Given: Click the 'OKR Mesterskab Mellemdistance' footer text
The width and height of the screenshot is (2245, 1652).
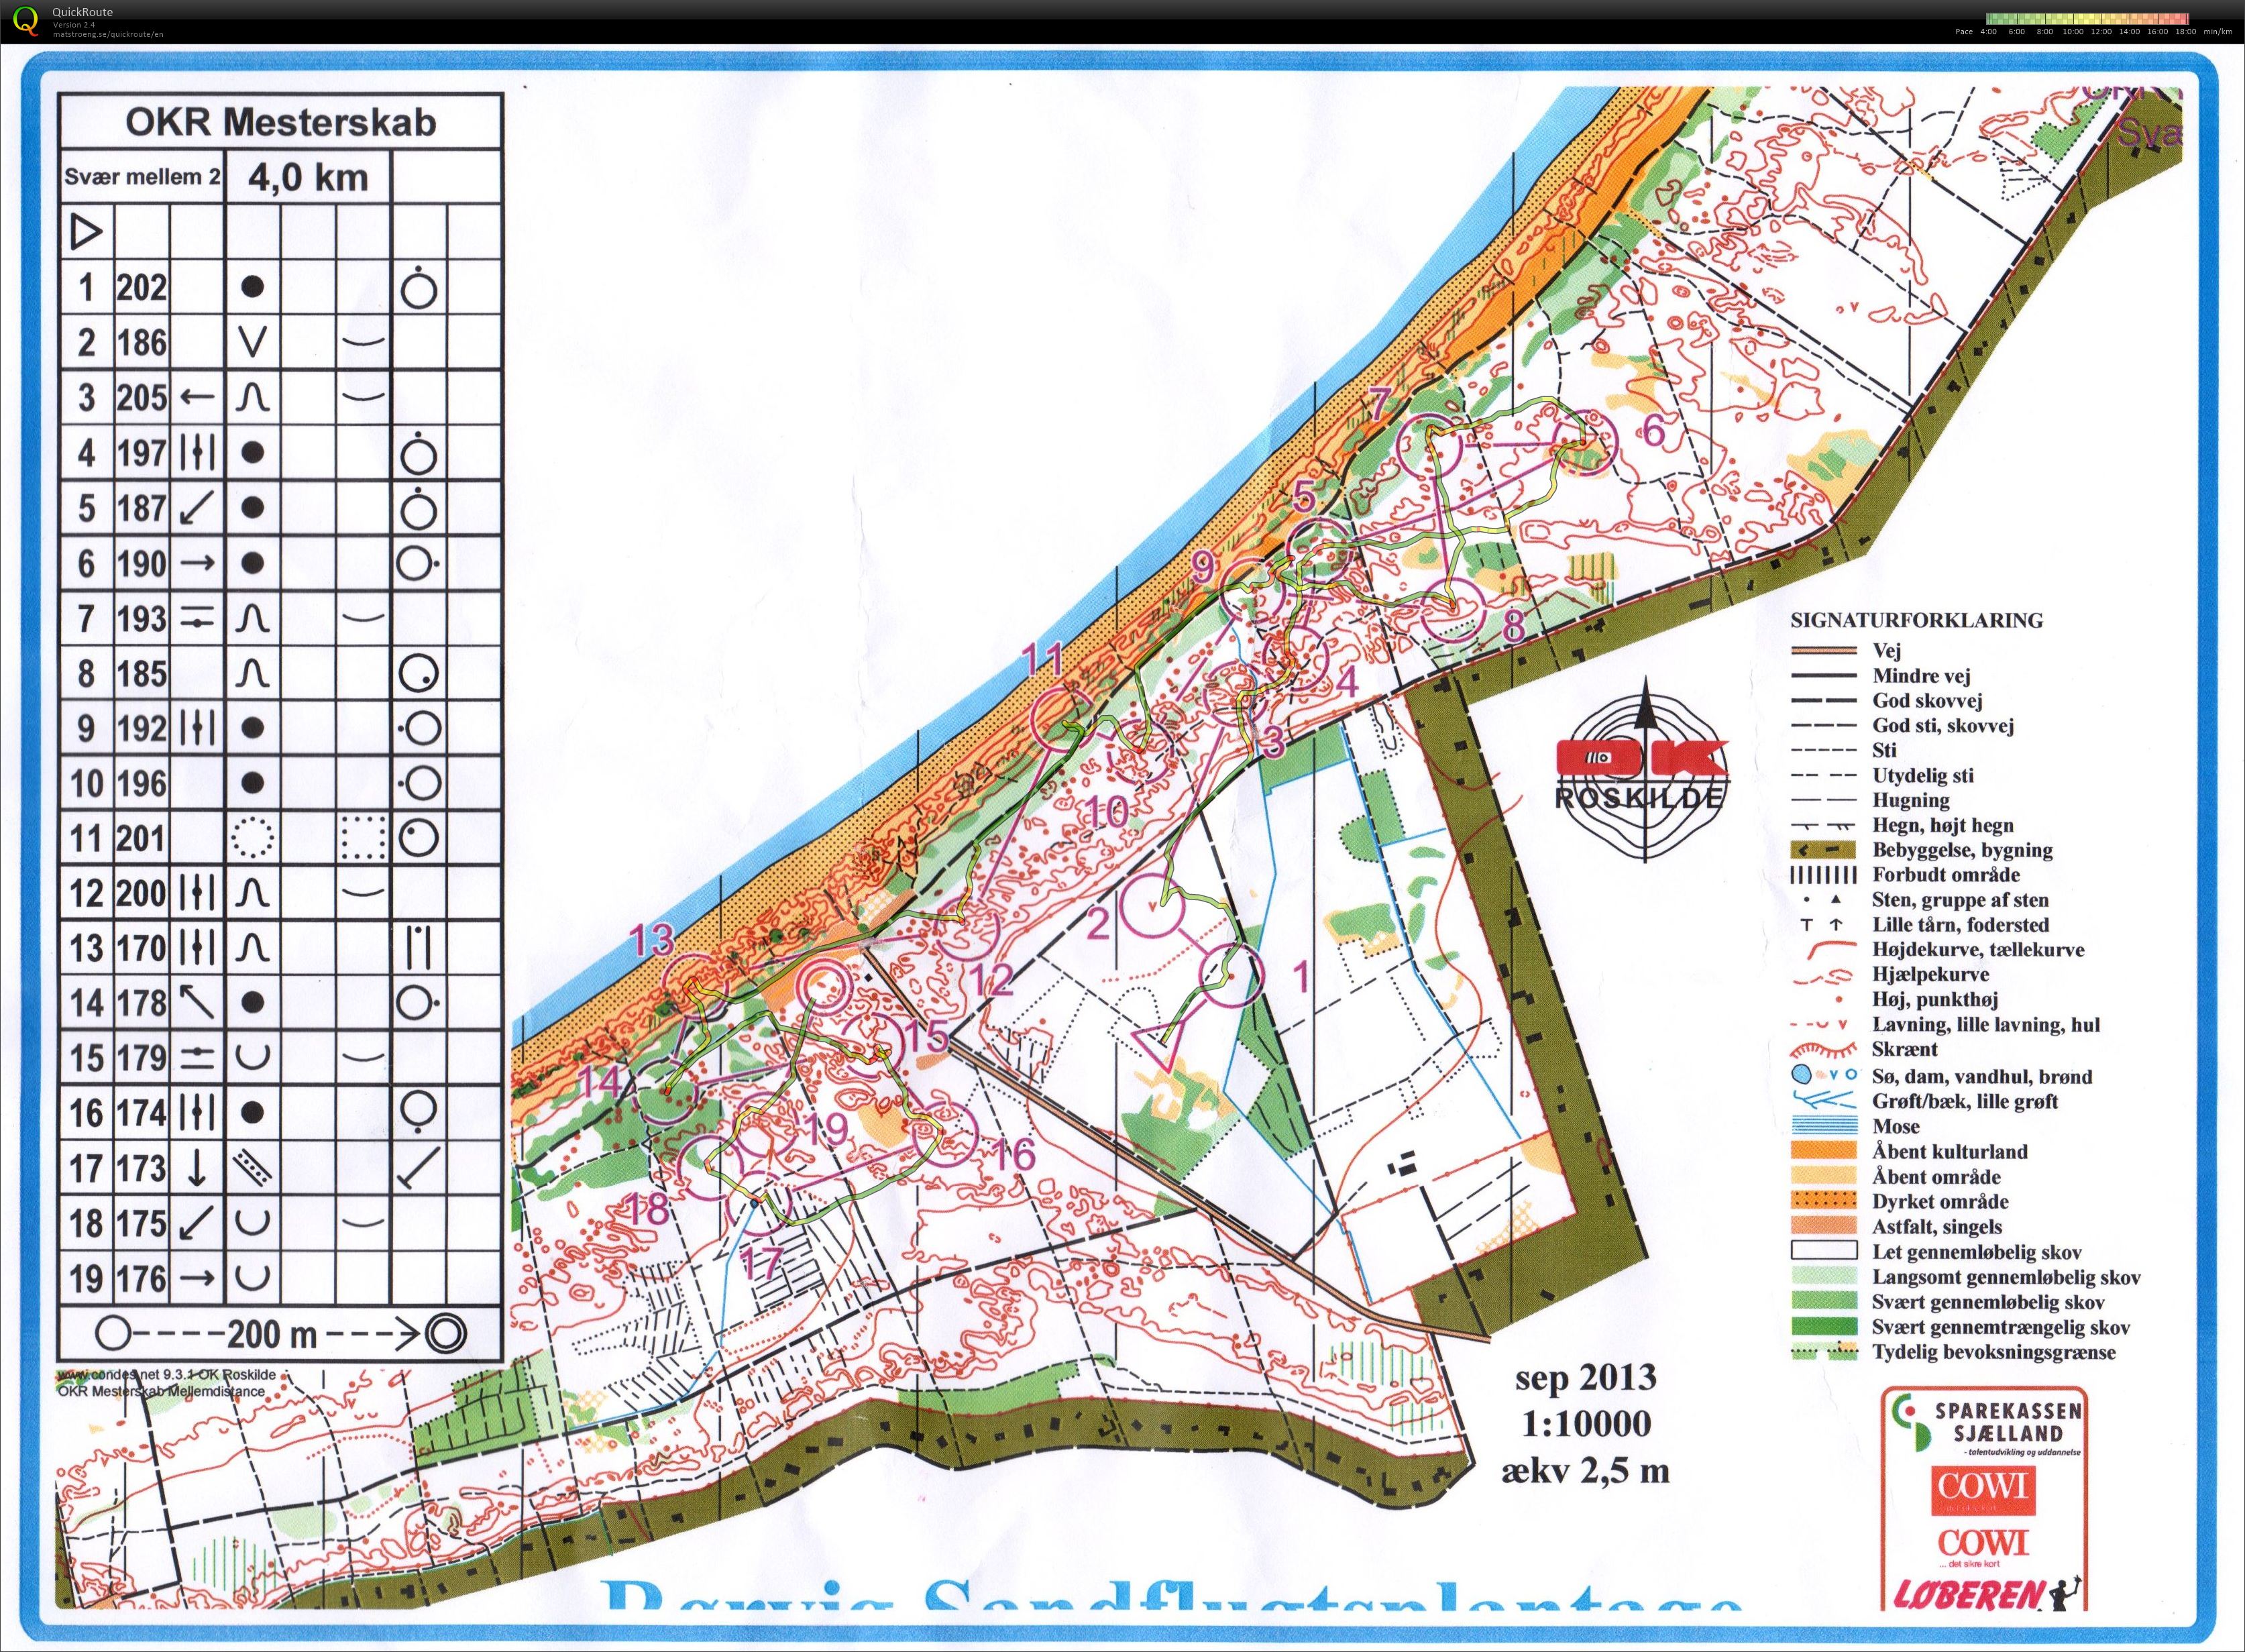Looking at the screenshot, I should pos(162,1391).
